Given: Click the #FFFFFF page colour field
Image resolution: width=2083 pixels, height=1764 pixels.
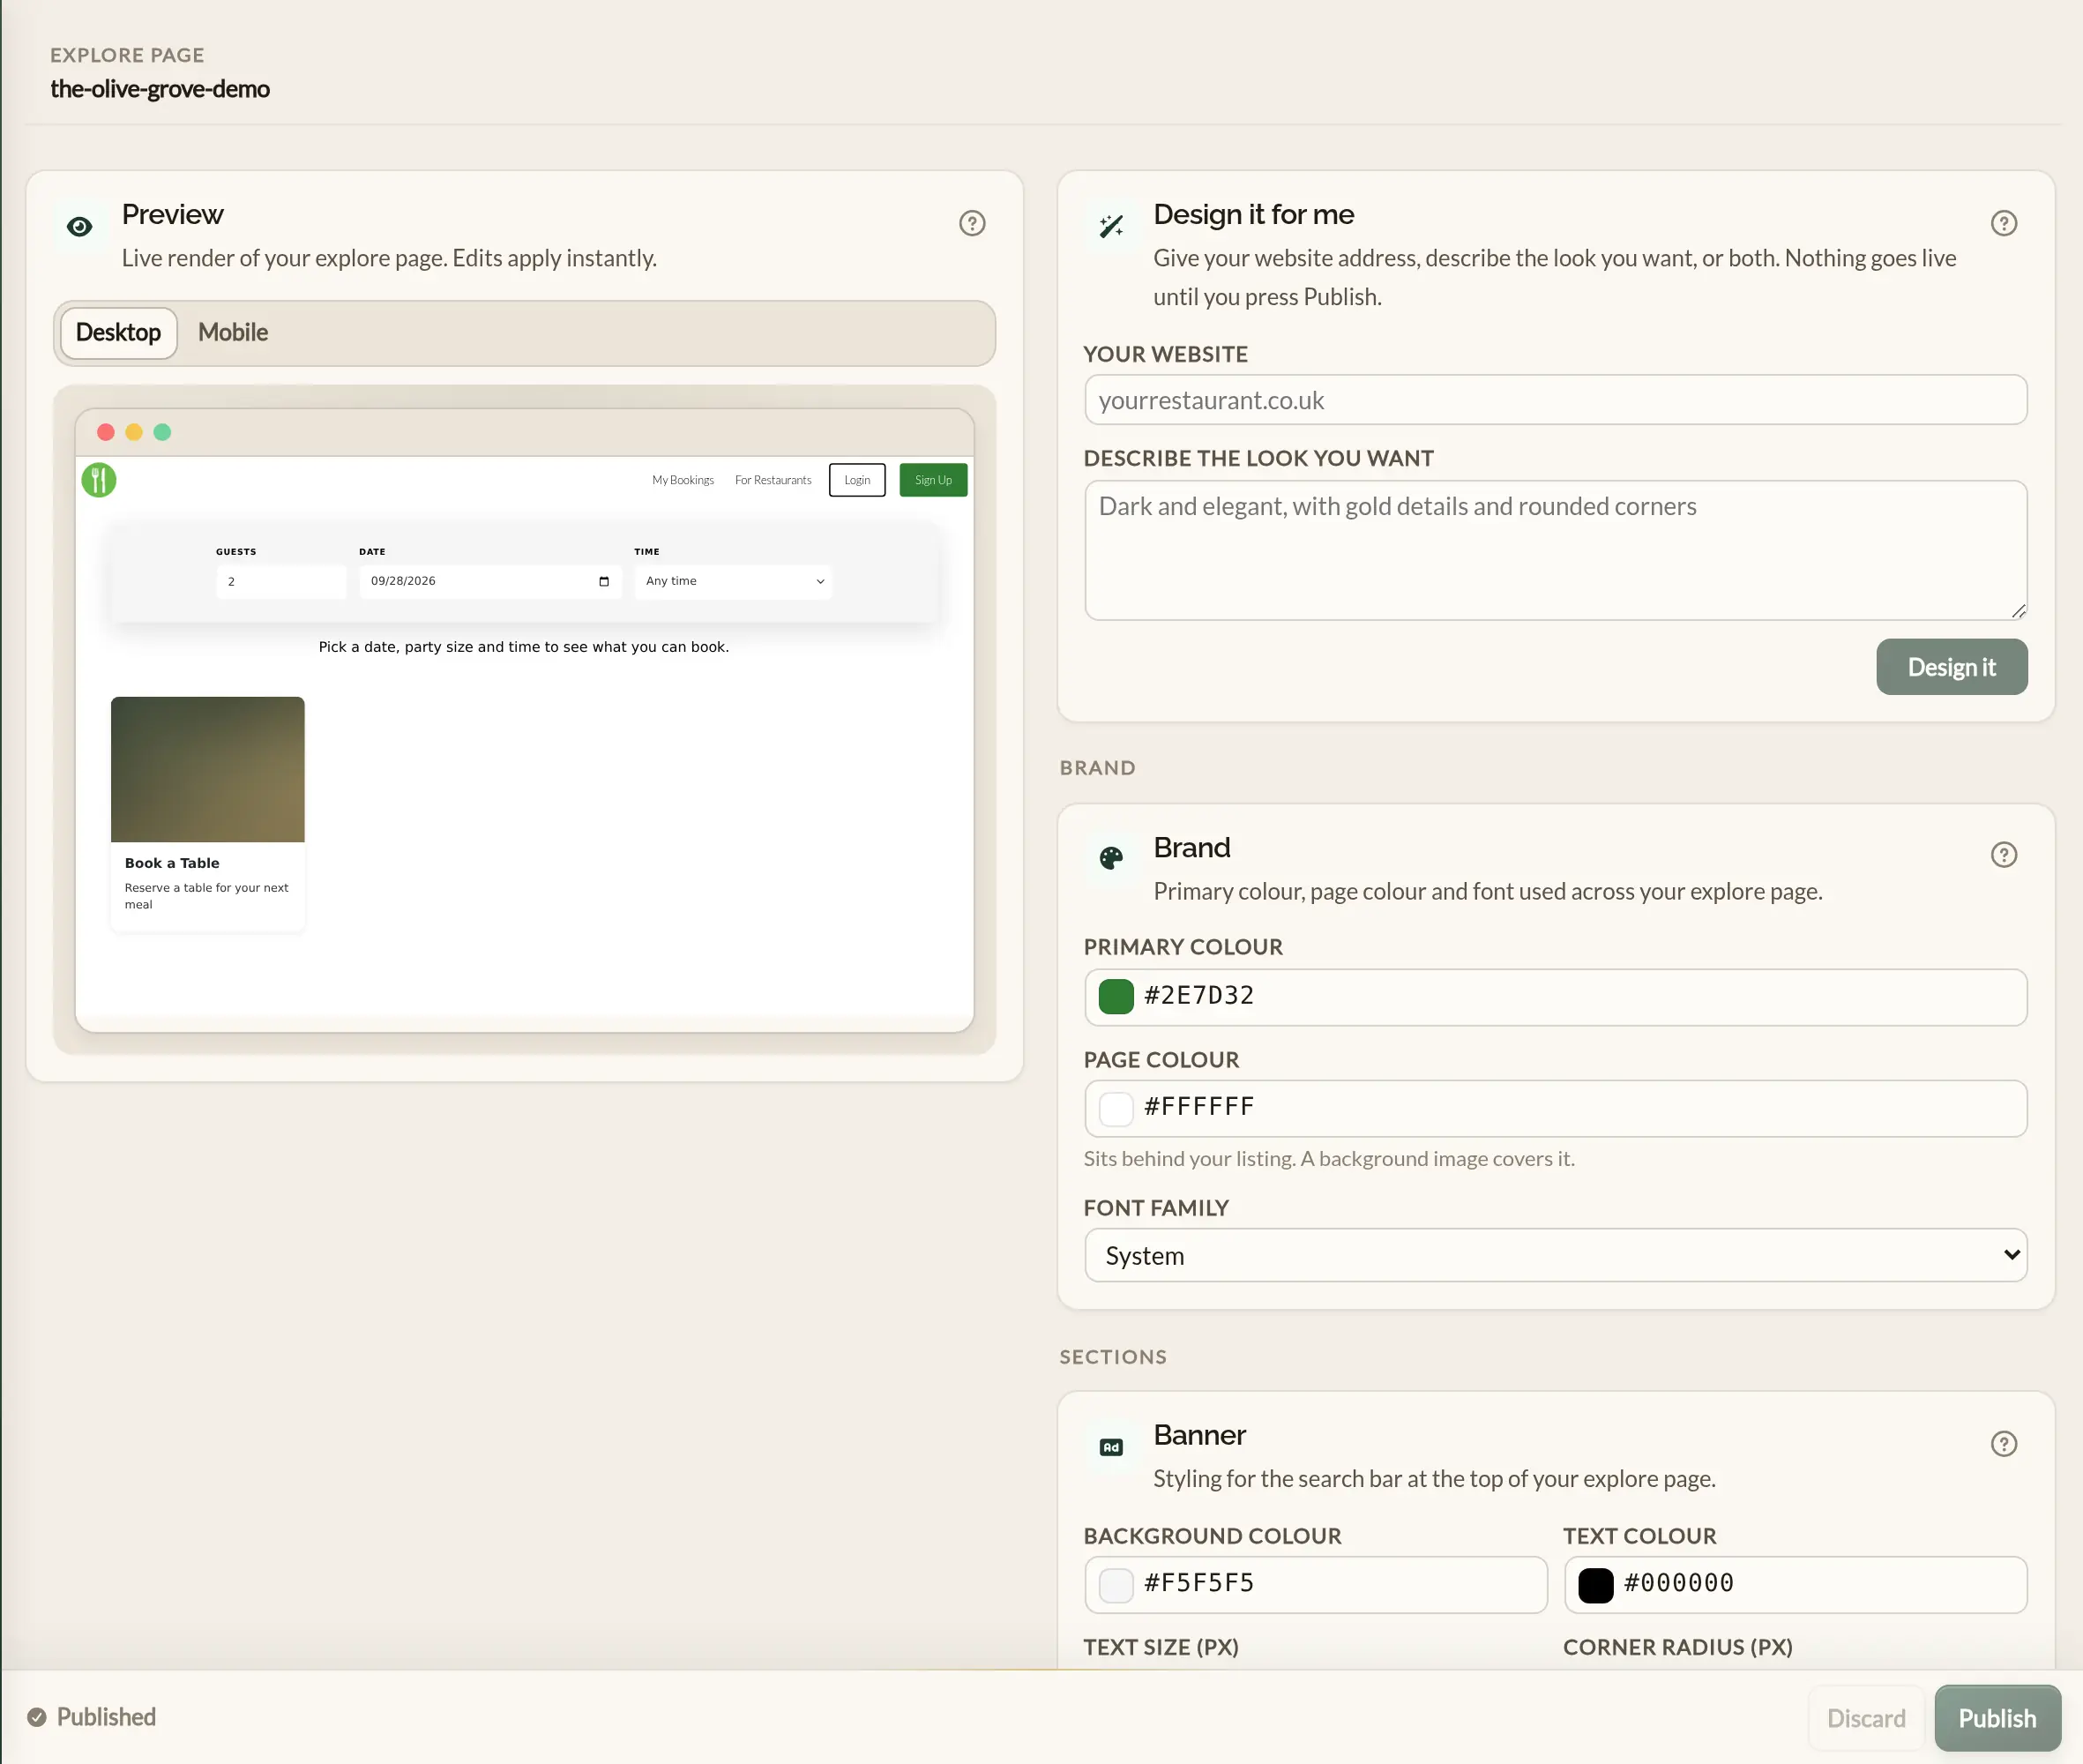Looking at the screenshot, I should 1555,1108.
